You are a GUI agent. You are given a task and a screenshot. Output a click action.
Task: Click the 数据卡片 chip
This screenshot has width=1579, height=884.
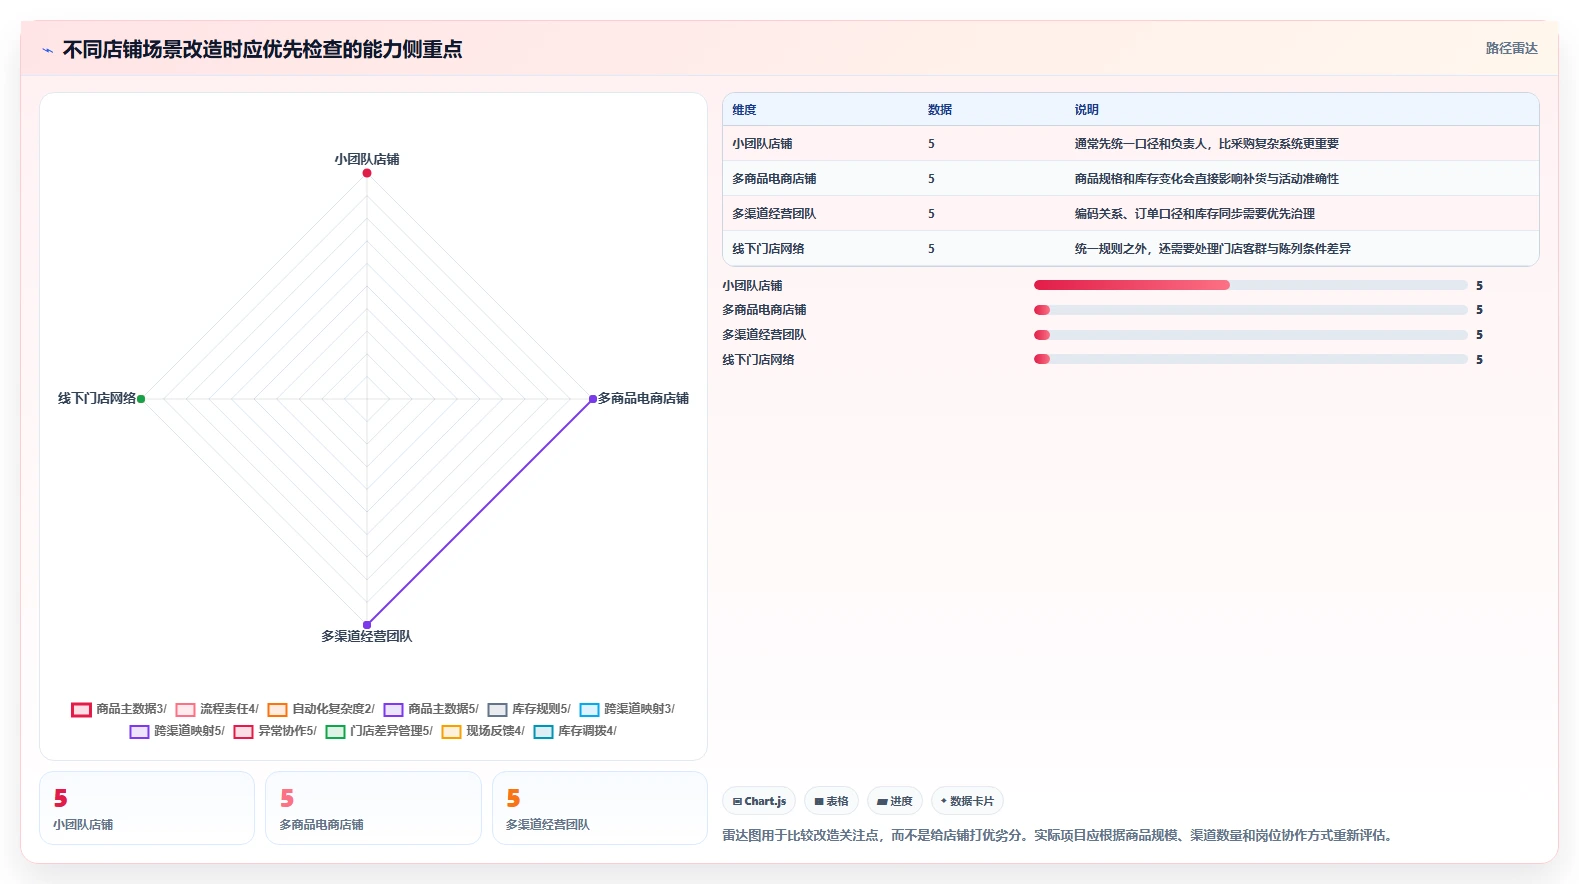click(967, 801)
